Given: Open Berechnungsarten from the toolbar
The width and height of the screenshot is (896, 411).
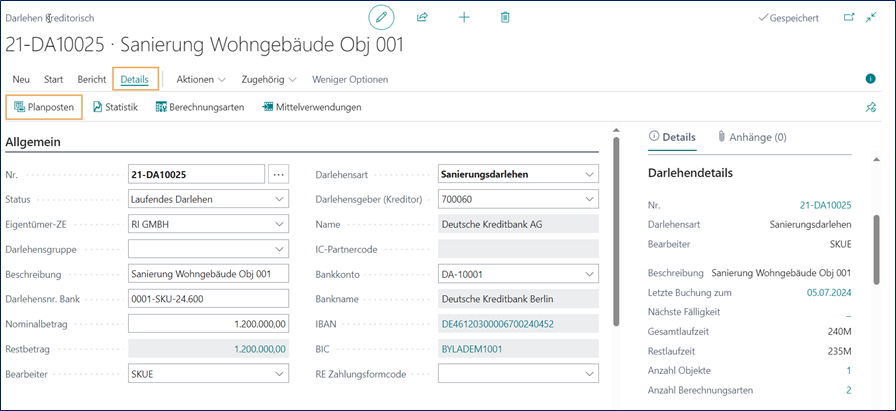Looking at the screenshot, I should [200, 107].
